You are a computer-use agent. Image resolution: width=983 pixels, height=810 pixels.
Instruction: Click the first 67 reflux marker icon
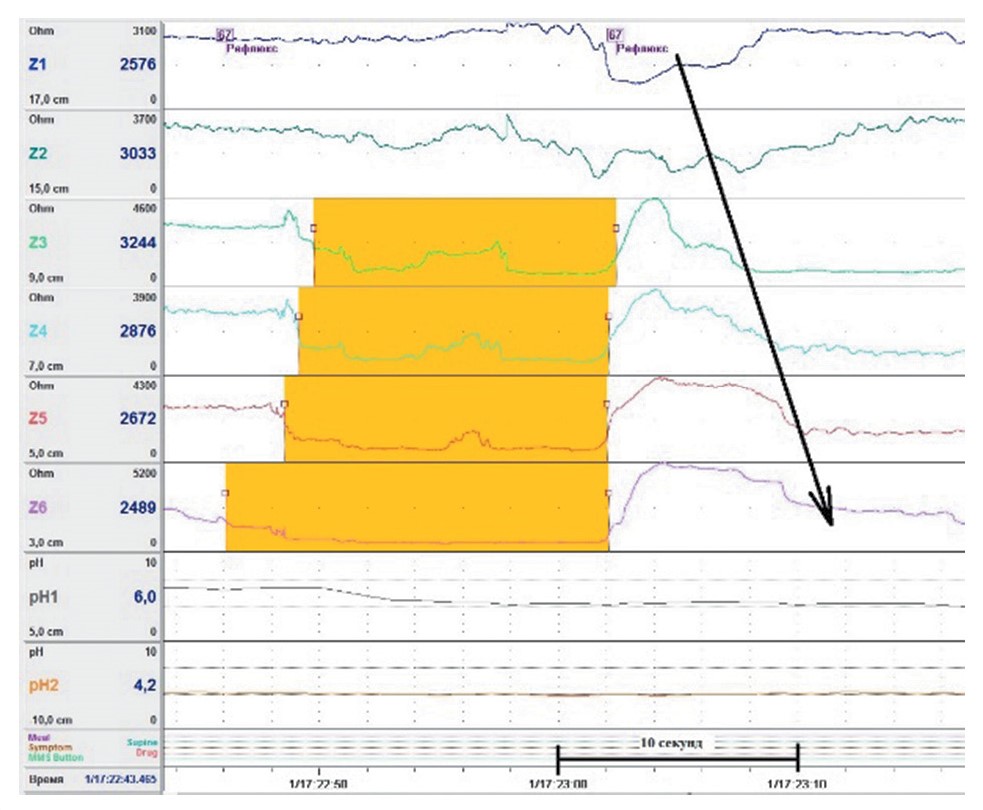[x=225, y=35]
